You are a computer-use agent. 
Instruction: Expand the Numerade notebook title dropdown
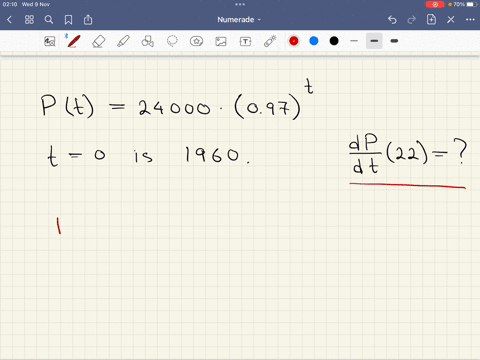[x=239, y=20]
